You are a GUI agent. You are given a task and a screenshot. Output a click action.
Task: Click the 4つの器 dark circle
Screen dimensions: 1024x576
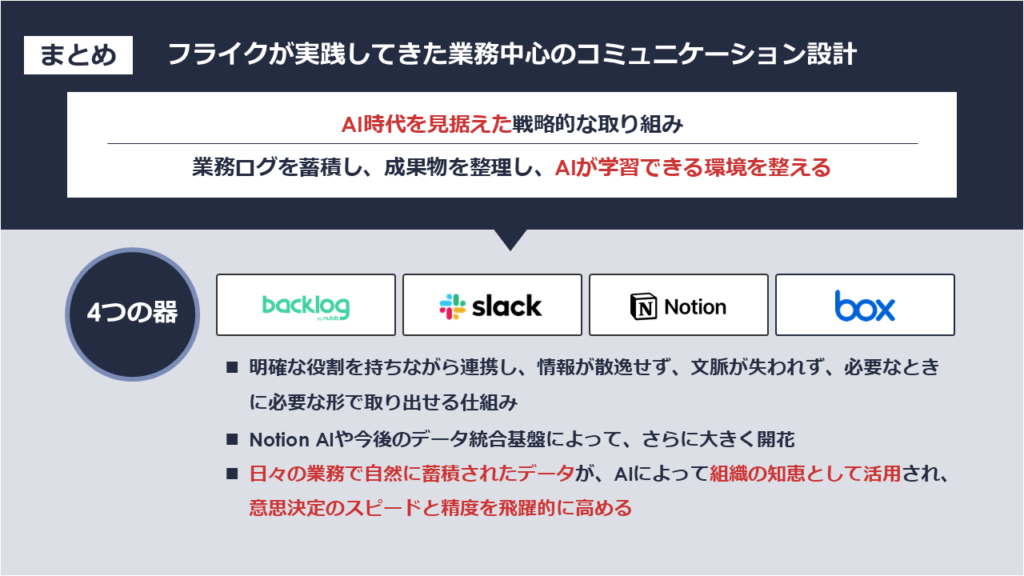[x=133, y=313]
